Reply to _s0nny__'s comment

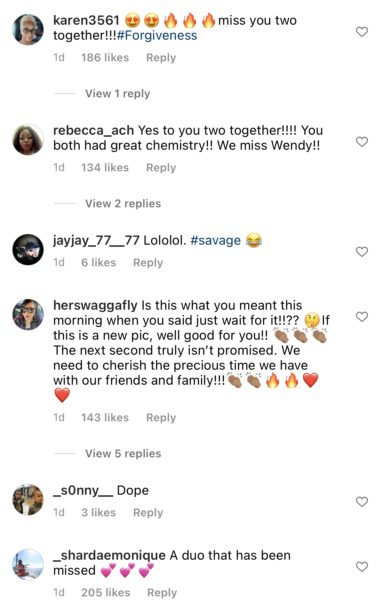(x=148, y=513)
